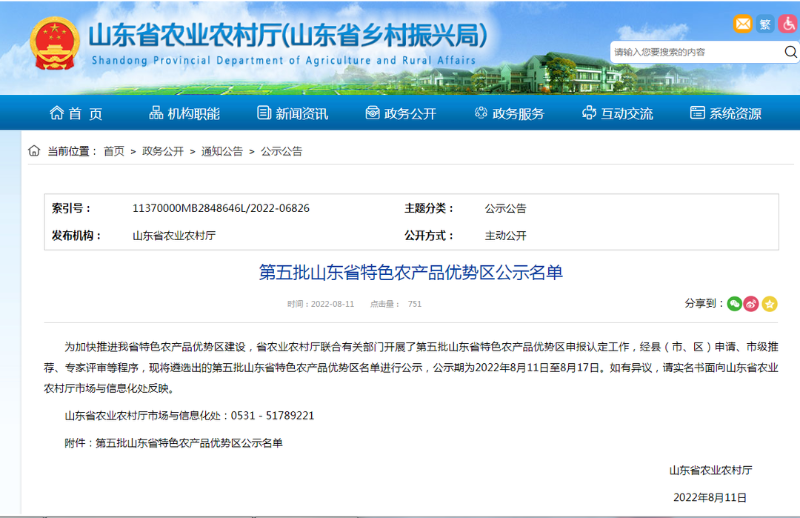The image size is (800, 518).
Task: Open 新闻资讯 navigation menu
Action: [292, 113]
